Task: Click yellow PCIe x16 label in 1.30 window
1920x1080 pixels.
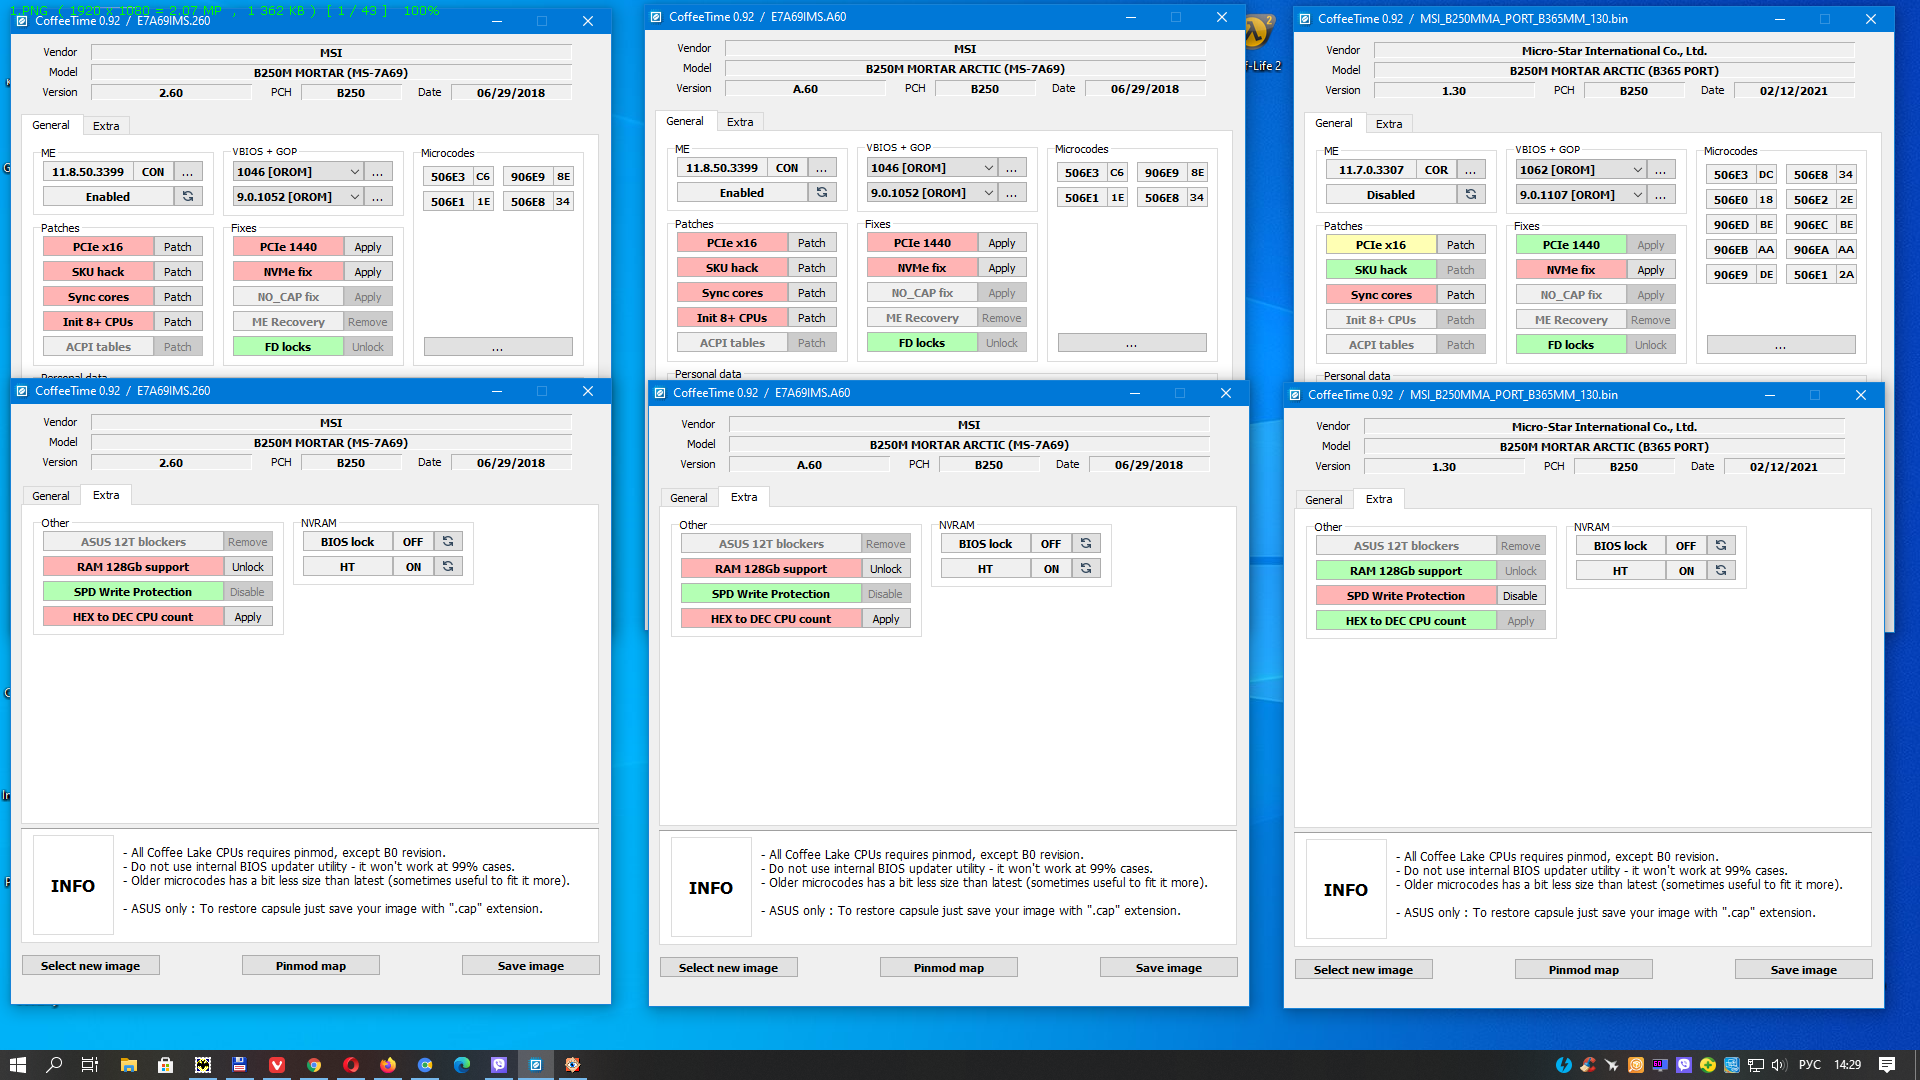Action: point(1380,245)
